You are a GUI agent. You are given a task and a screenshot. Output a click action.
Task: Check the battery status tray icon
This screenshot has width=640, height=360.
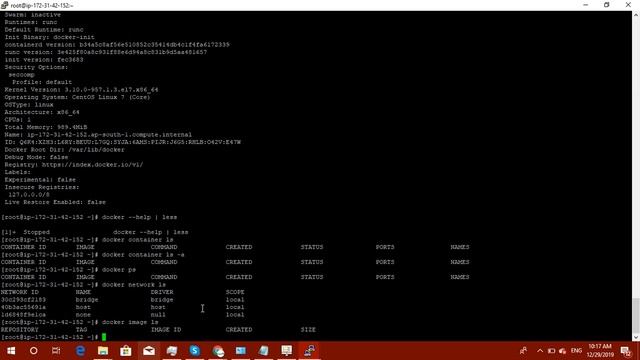tap(551, 351)
